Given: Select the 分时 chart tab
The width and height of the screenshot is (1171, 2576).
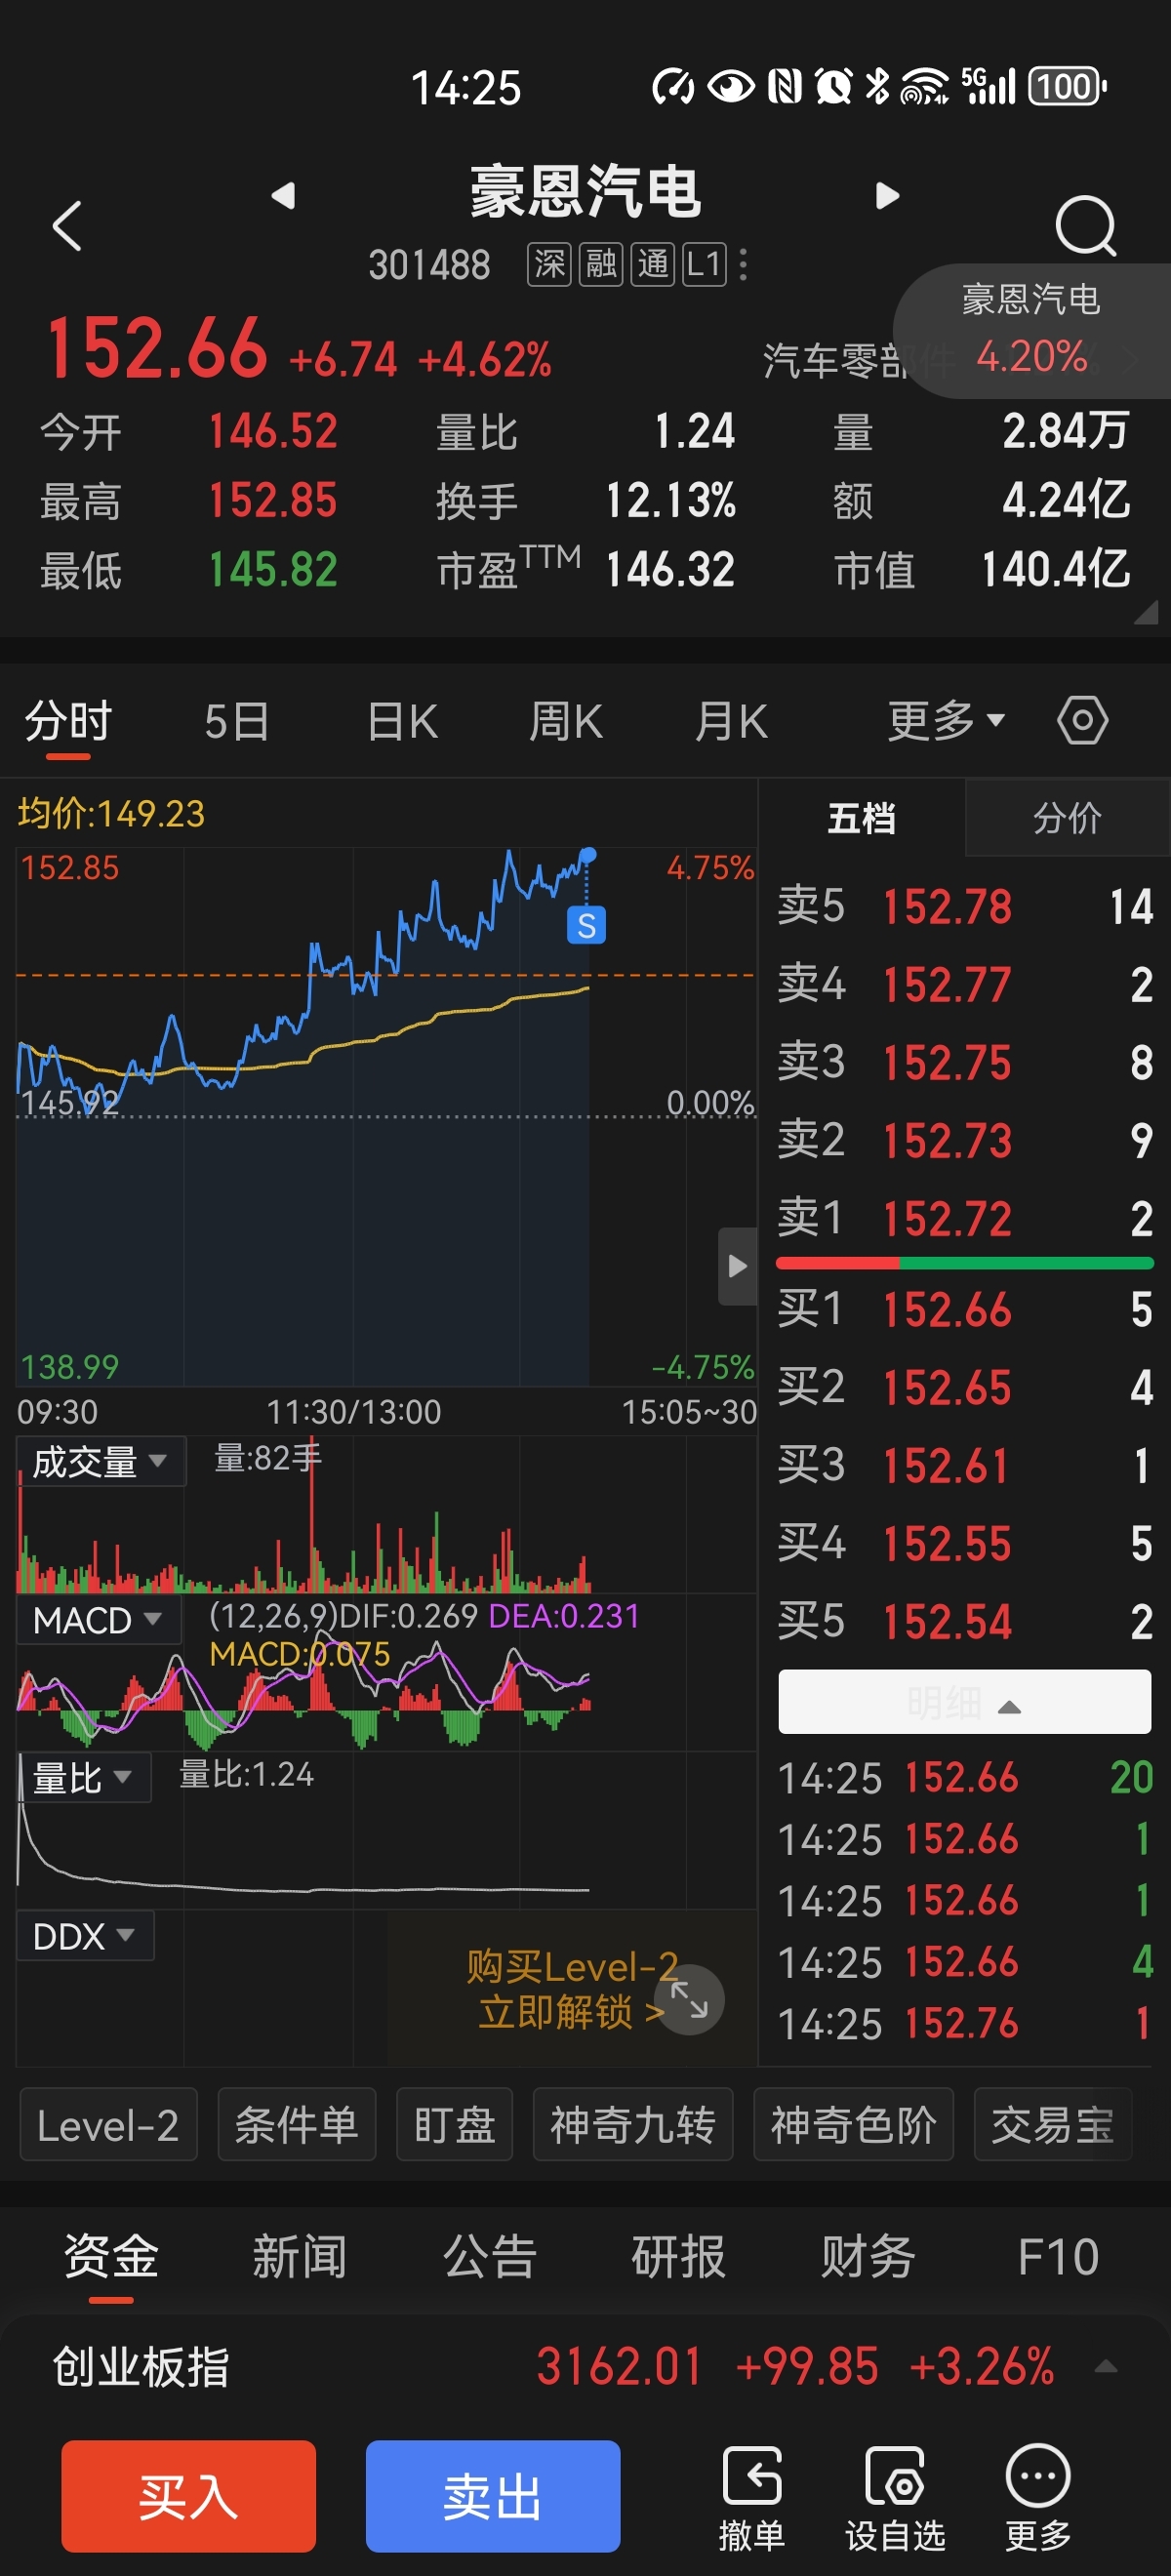Looking at the screenshot, I should pyautogui.click(x=68, y=721).
